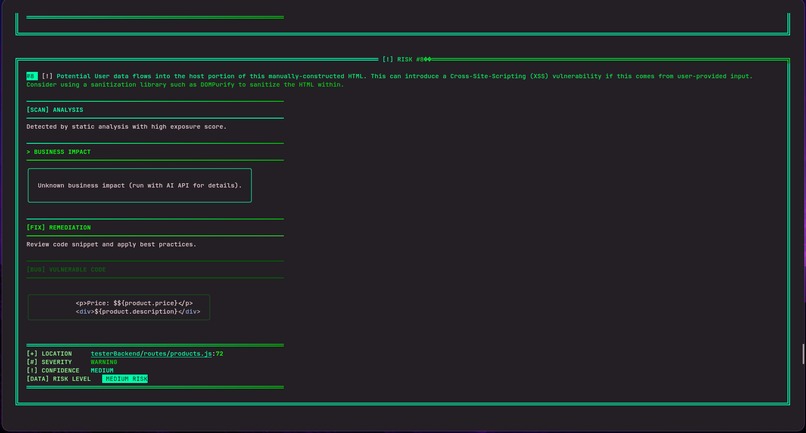Viewport: 806px width, 433px height.
Task: Click the [#] SEVERITY label
Action: [x=49, y=362]
